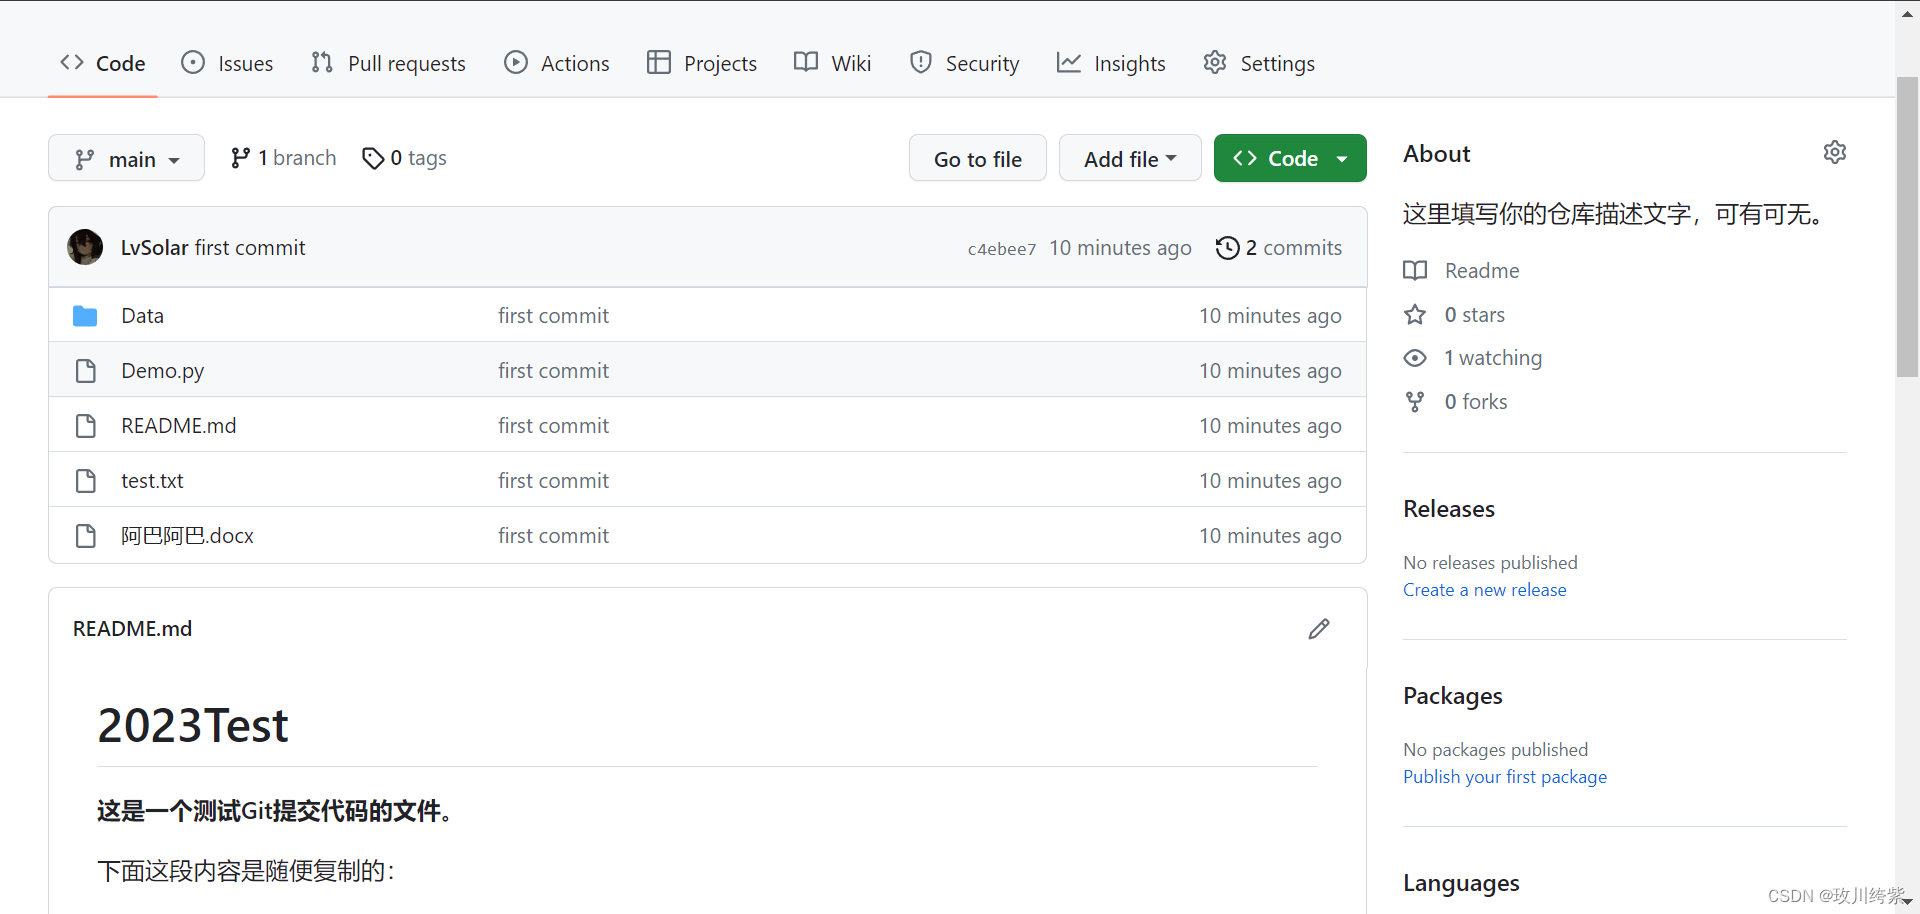Open the Demo.py file

point(162,370)
